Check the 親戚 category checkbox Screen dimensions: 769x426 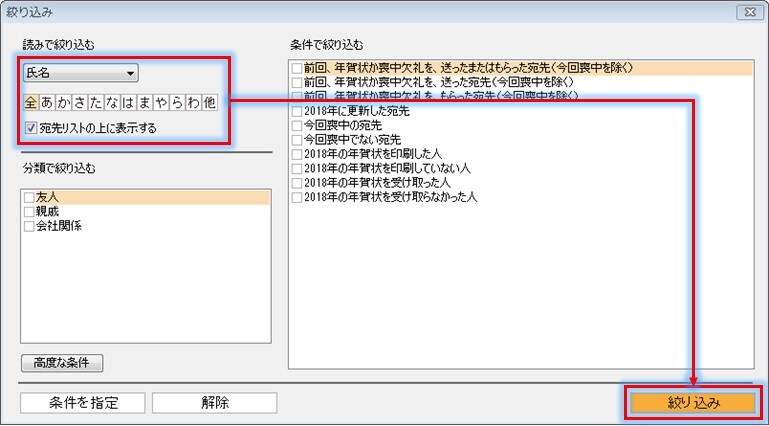(29, 212)
